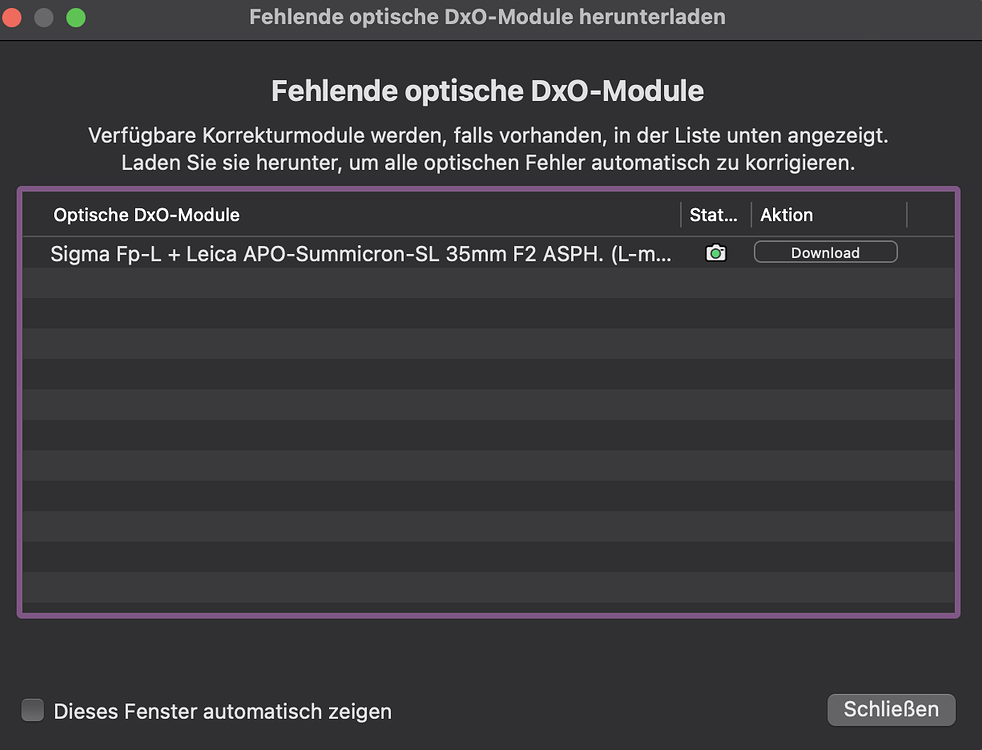Viewport: 982px width, 750px height.
Task: Click the "Optische DxO-Module" column header
Action: pos(146,214)
